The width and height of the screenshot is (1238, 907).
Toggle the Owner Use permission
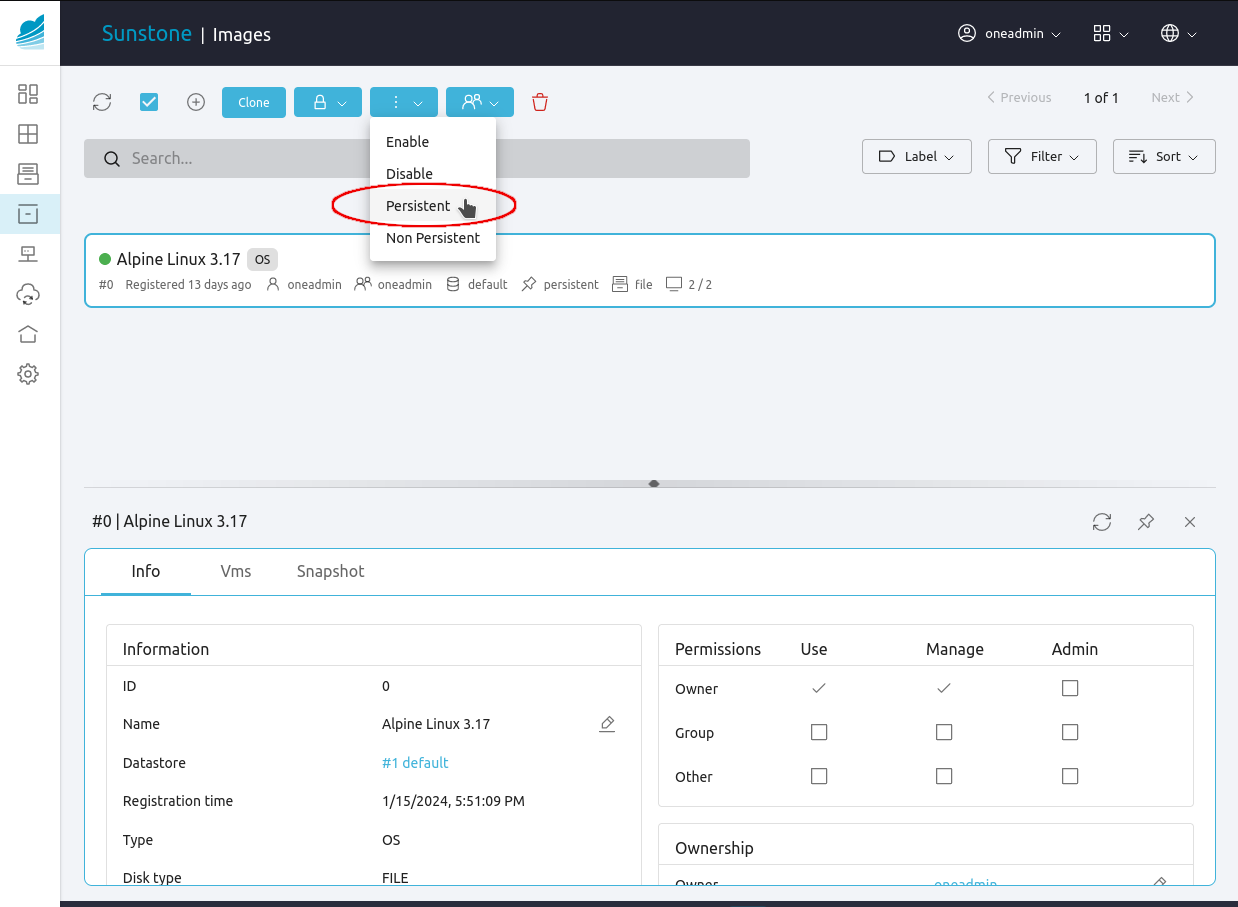pos(819,688)
